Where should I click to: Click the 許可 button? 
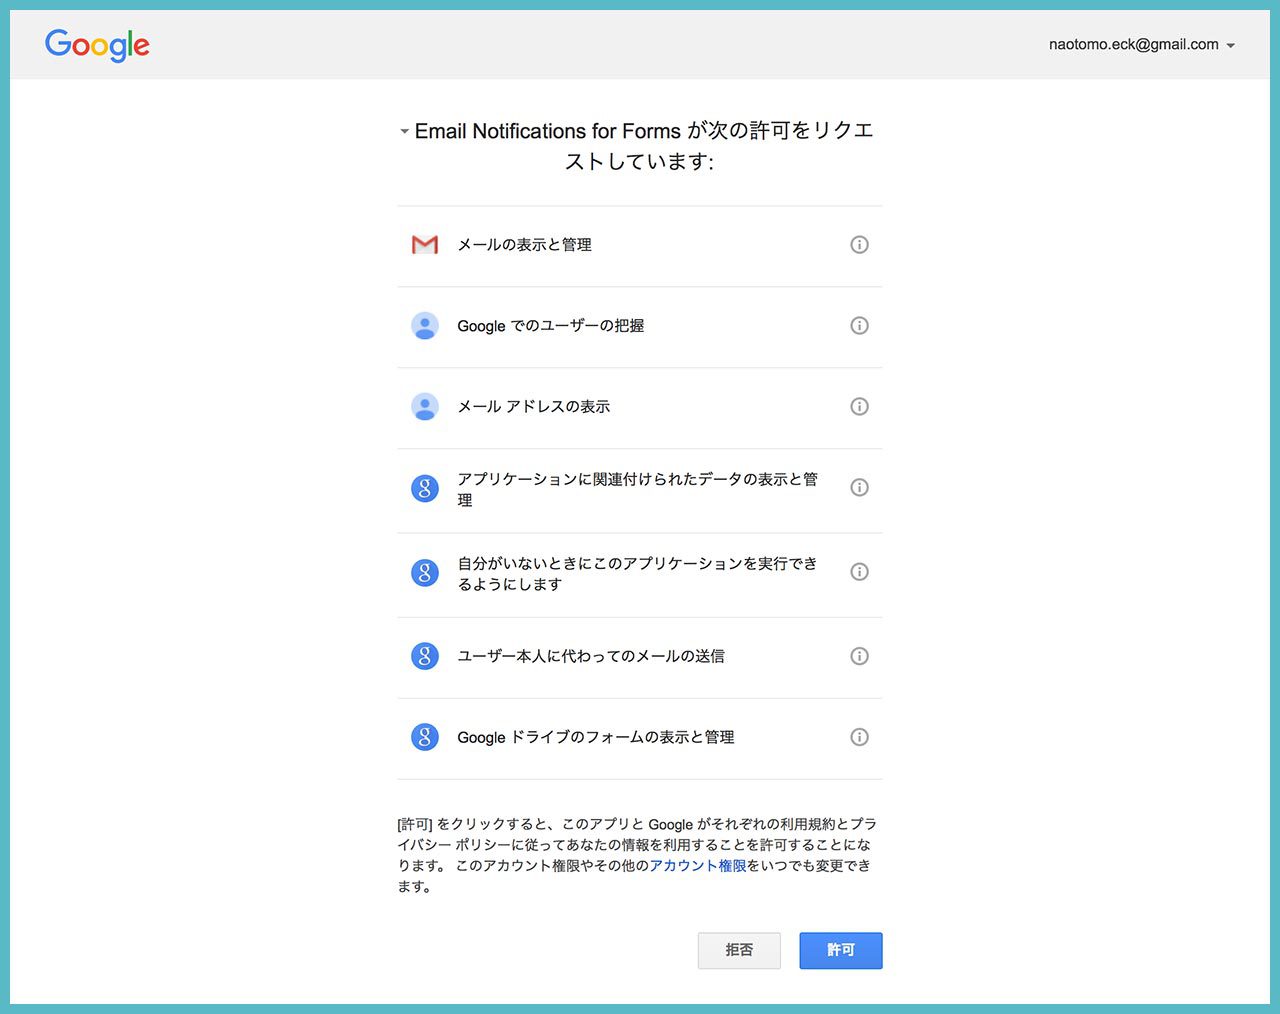coord(841,950)
